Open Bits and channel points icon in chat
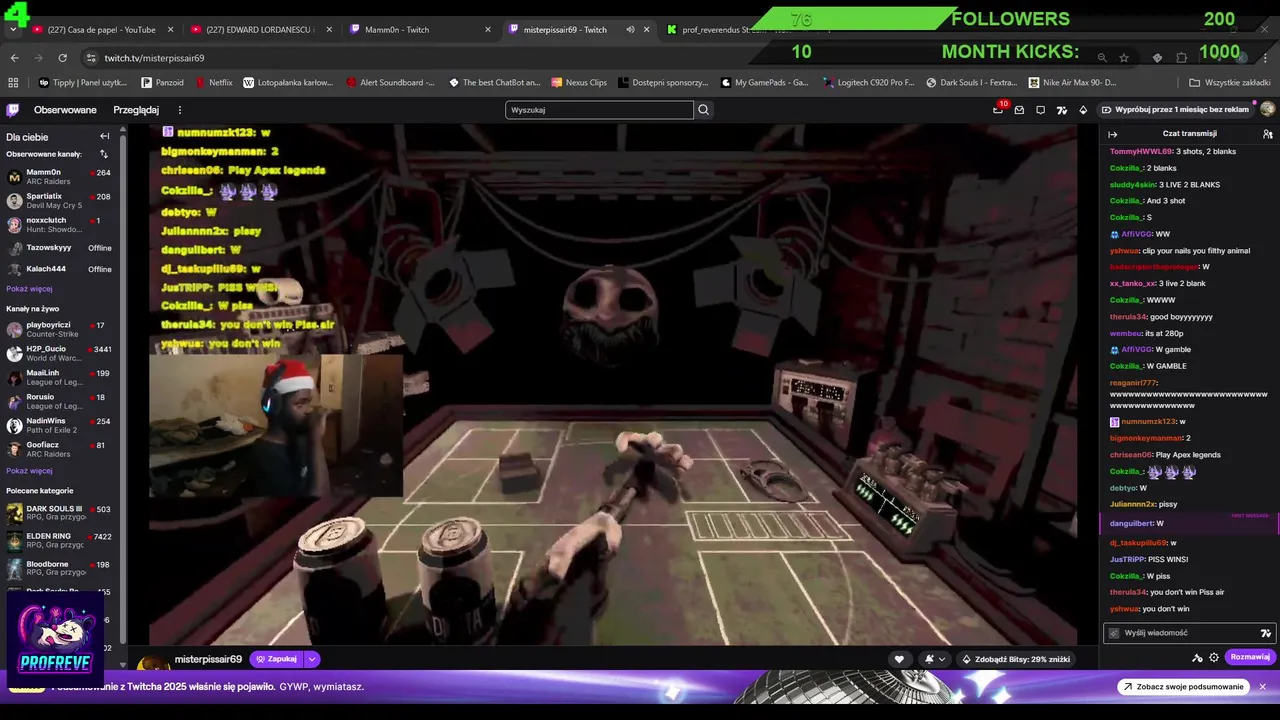This screenshot has height=720, width=1280. (1197, 657)
